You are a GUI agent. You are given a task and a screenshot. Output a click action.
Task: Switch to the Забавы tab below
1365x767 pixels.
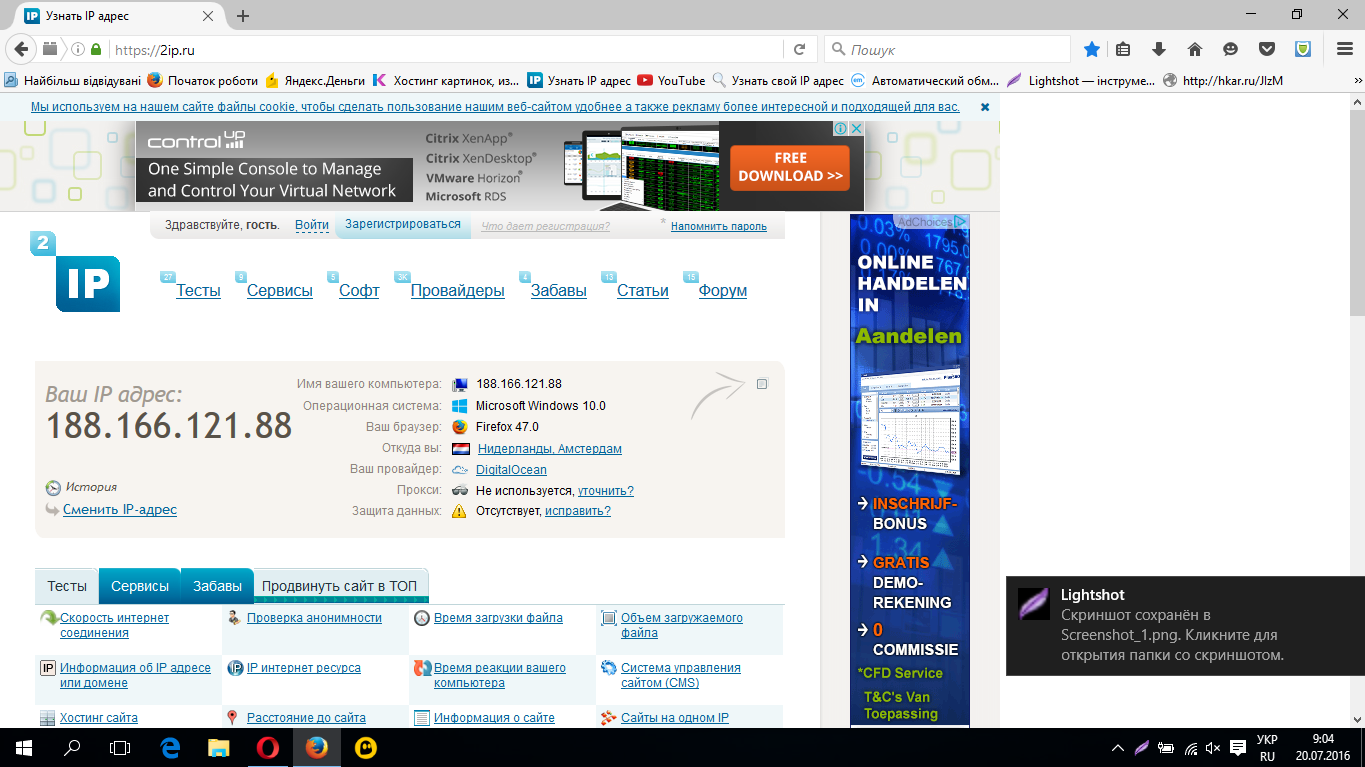217,586
